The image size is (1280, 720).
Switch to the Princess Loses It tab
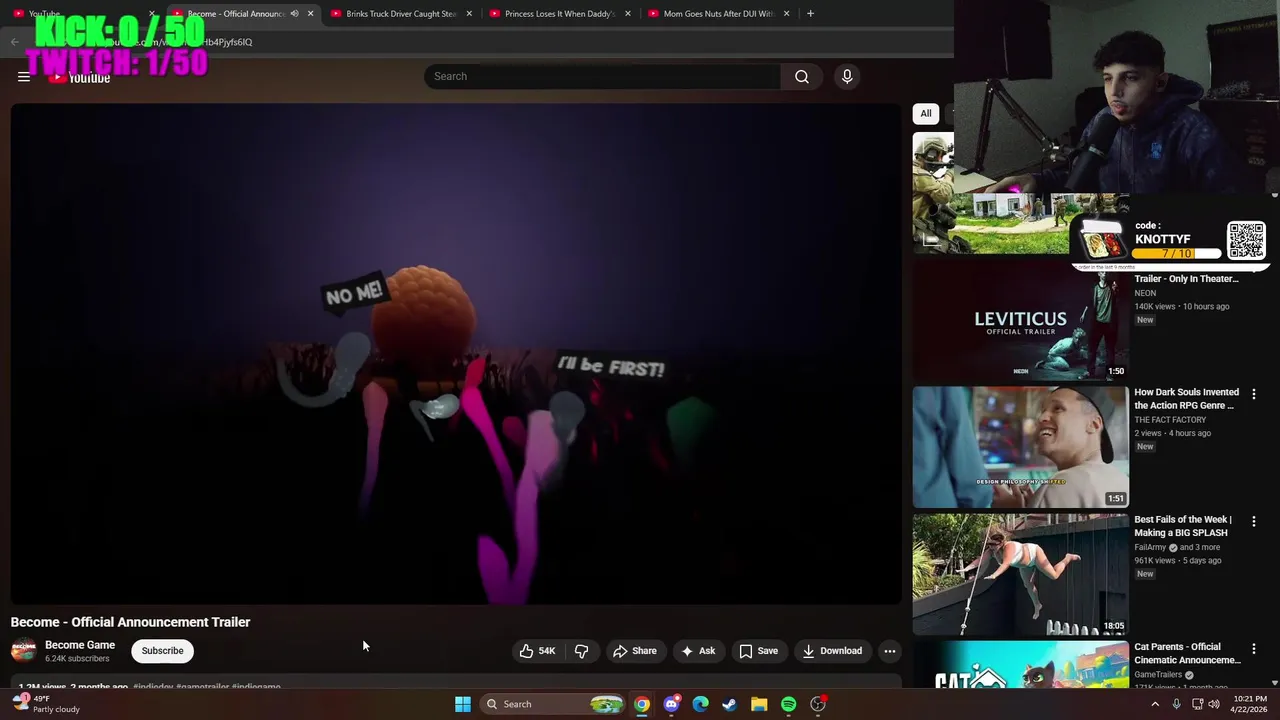[553, 14]
